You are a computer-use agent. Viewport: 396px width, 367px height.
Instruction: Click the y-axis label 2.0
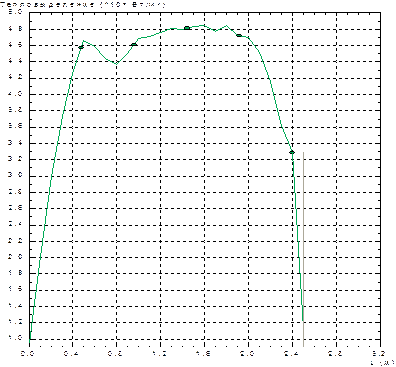click(x=15, y=257)
